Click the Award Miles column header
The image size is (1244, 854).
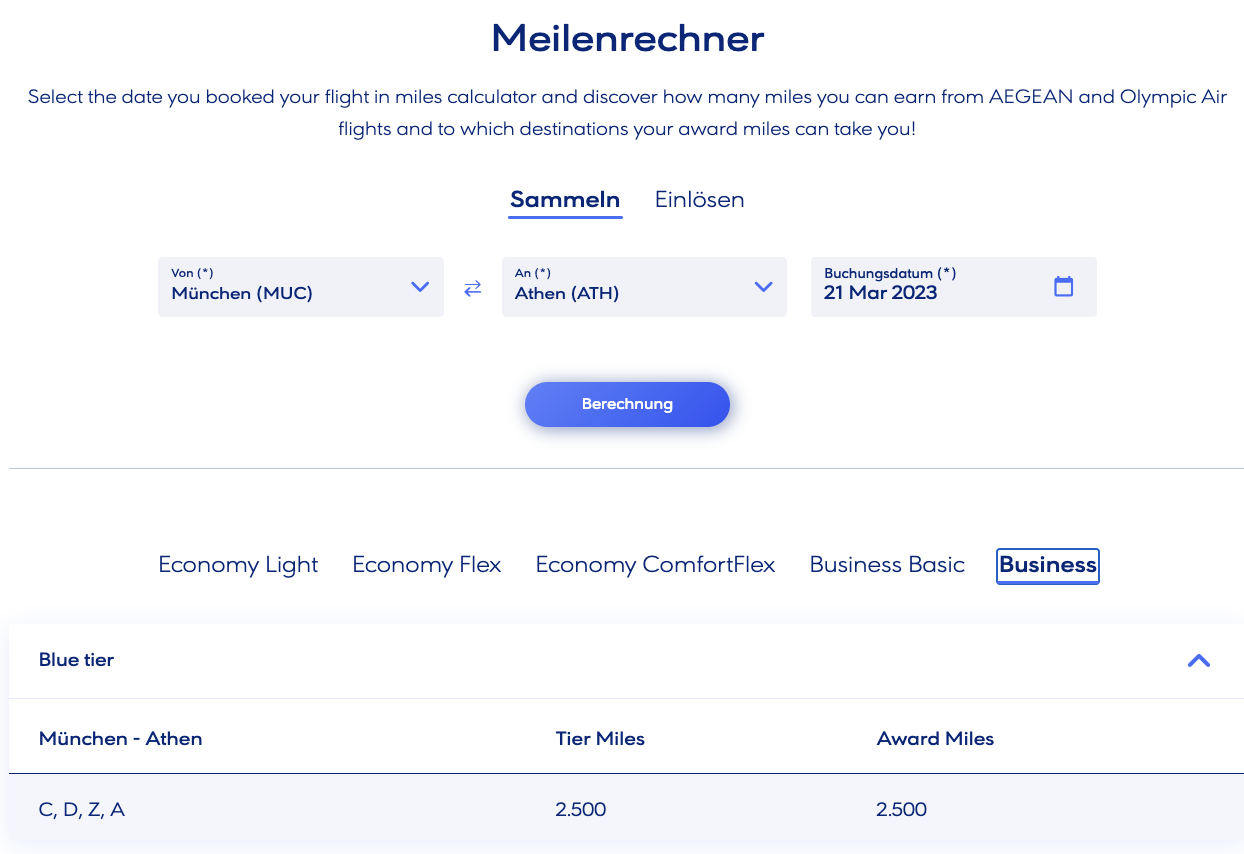[935, 739]
